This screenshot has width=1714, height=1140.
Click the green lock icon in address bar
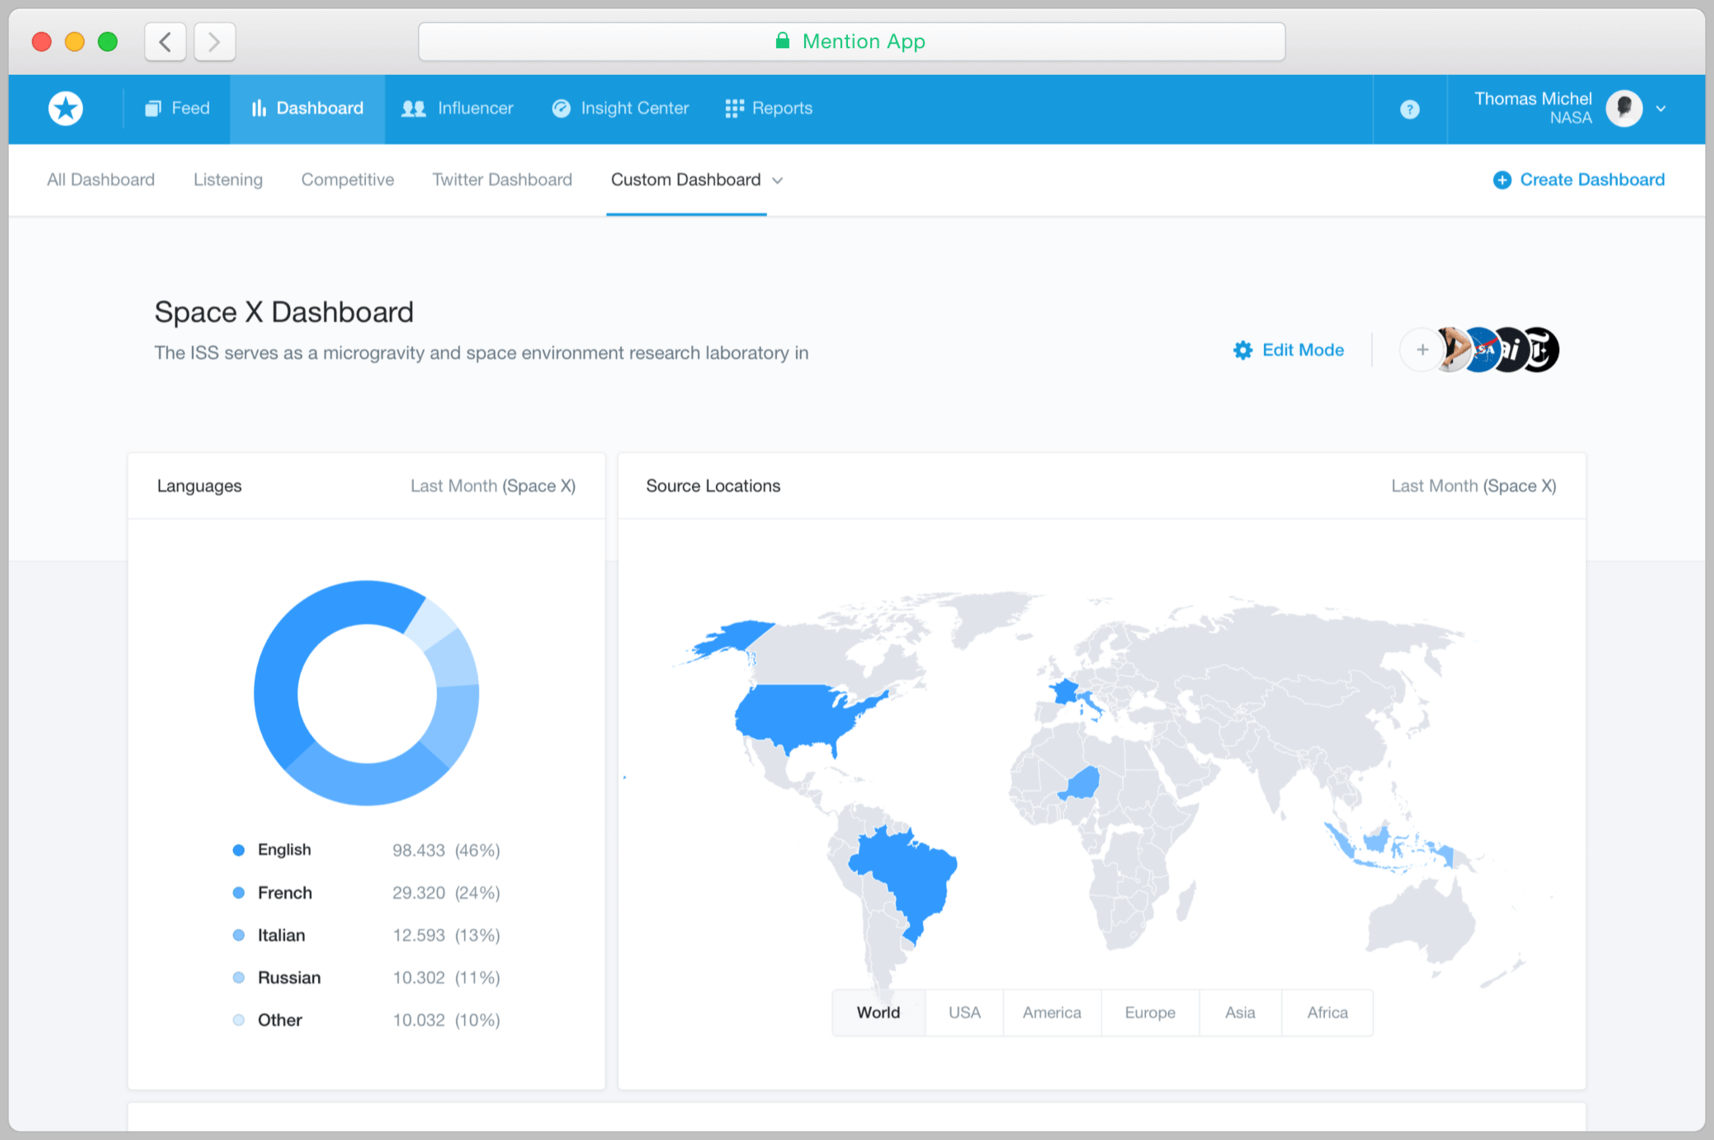[x=782, y=41]
